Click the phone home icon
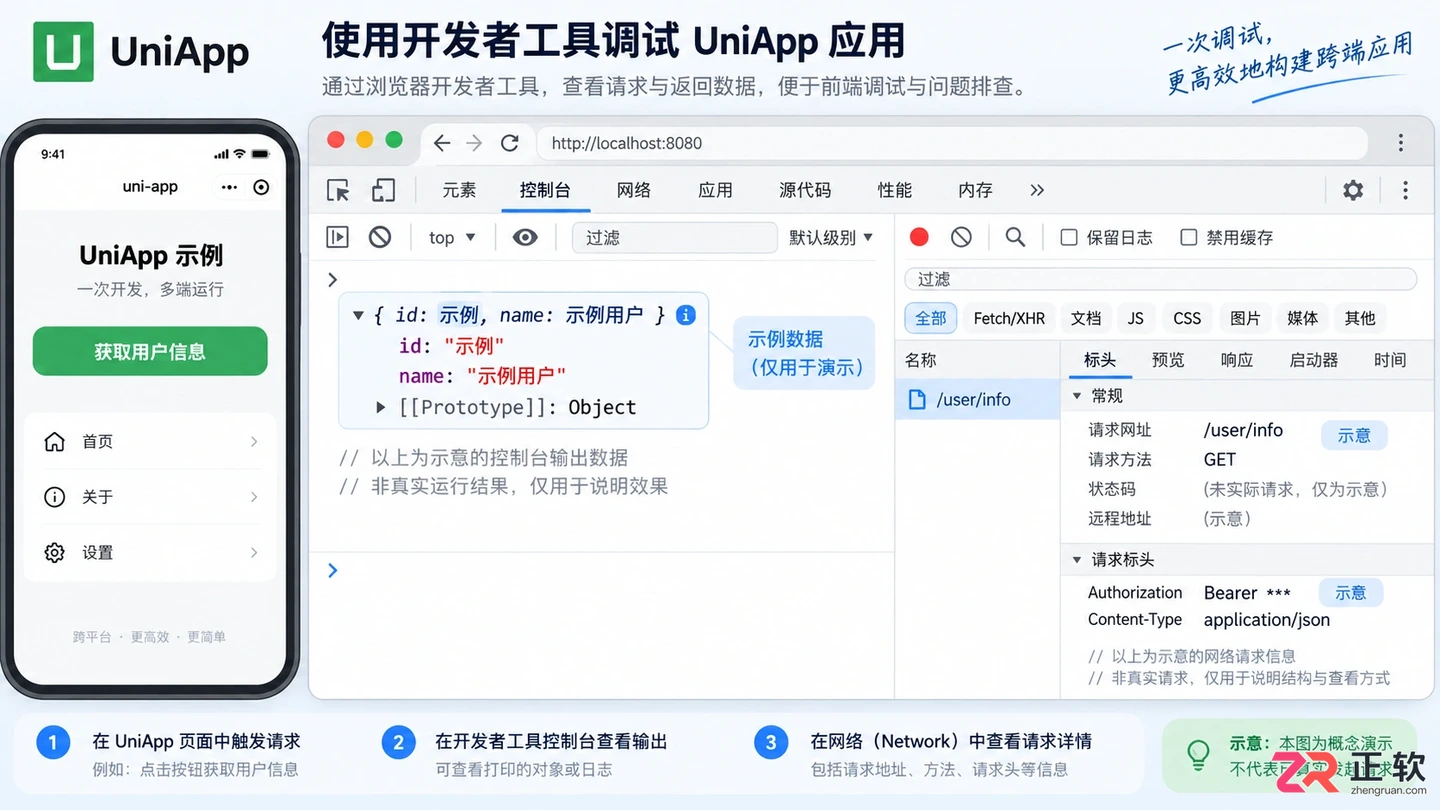The height and width of the screenshot is (810, 1440). pos(54,441)
